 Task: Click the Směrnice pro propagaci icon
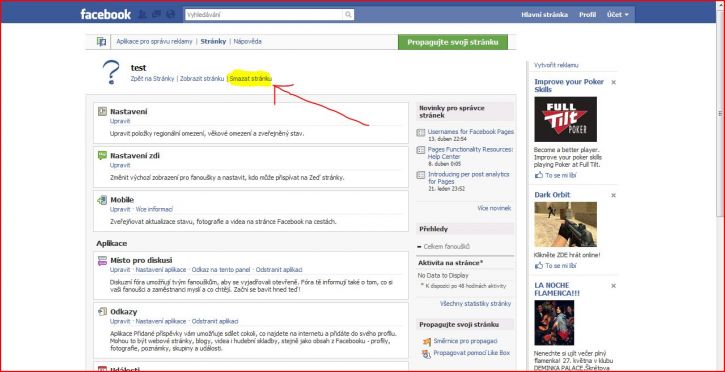tap(426, 342)
